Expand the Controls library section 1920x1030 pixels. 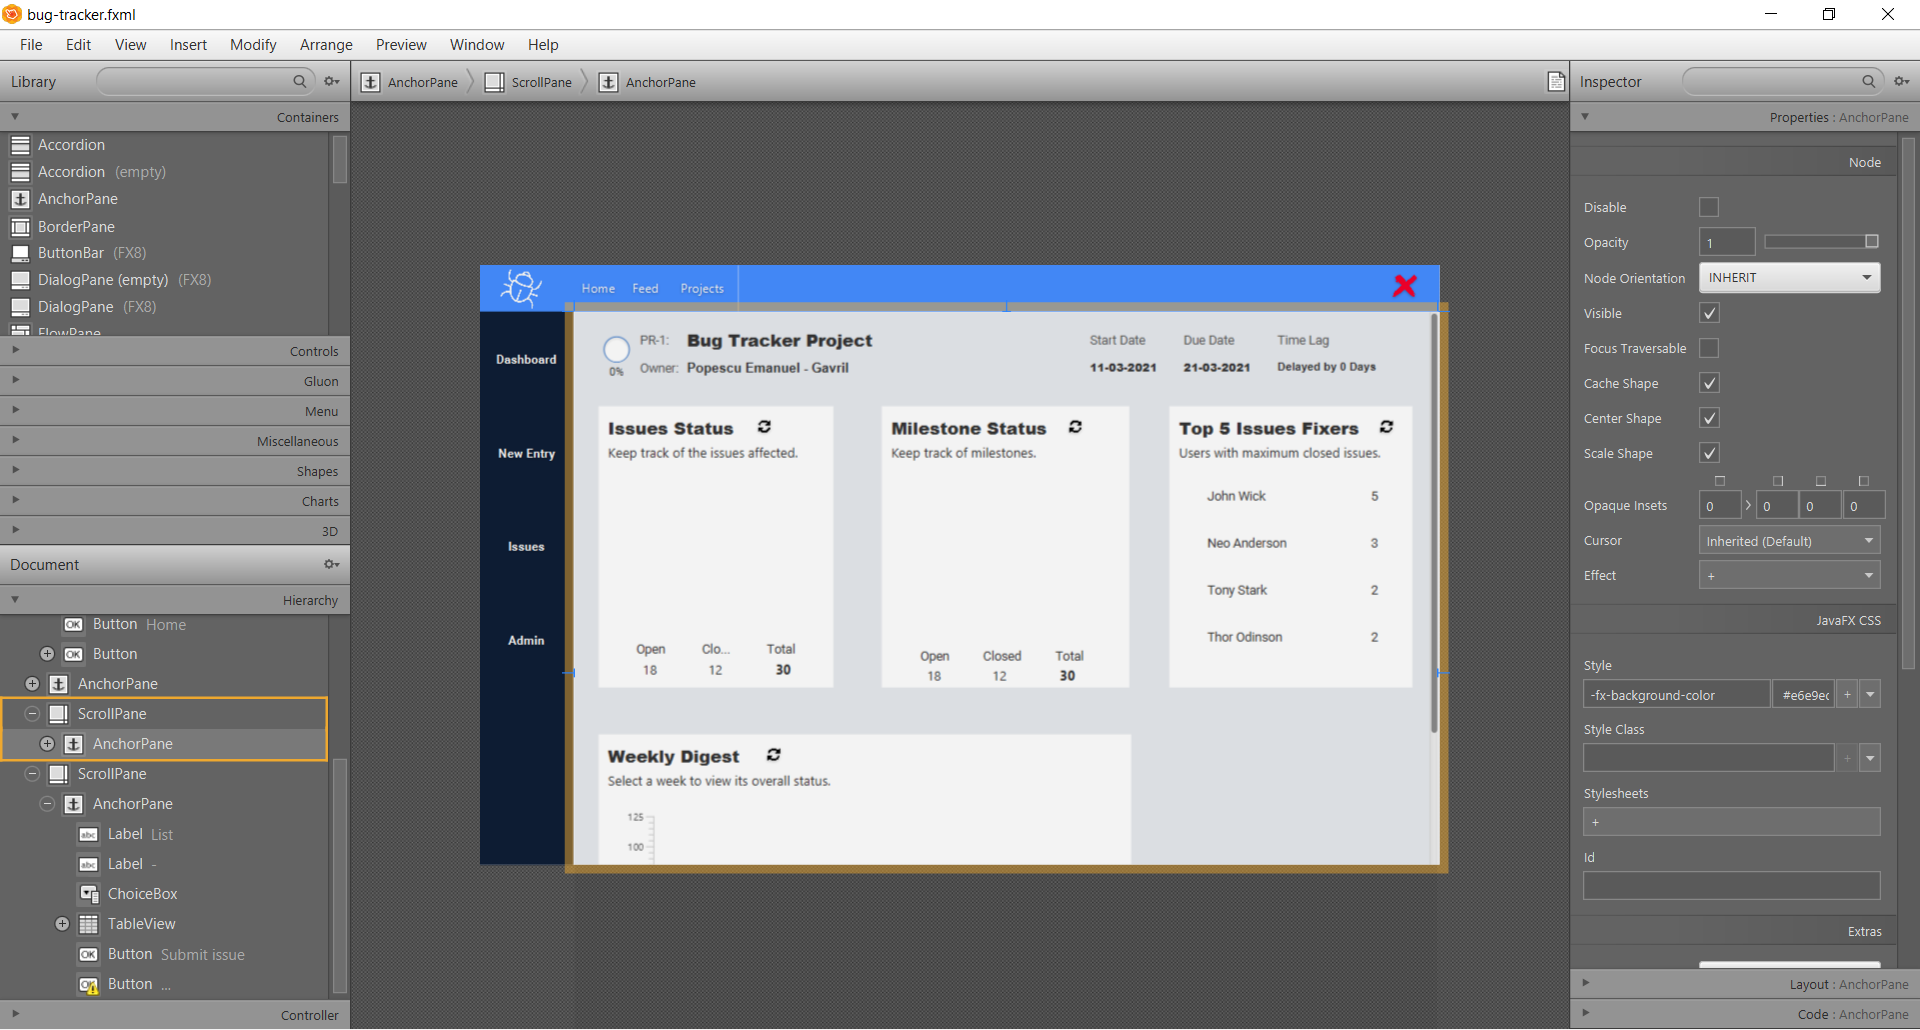point(175,351)
